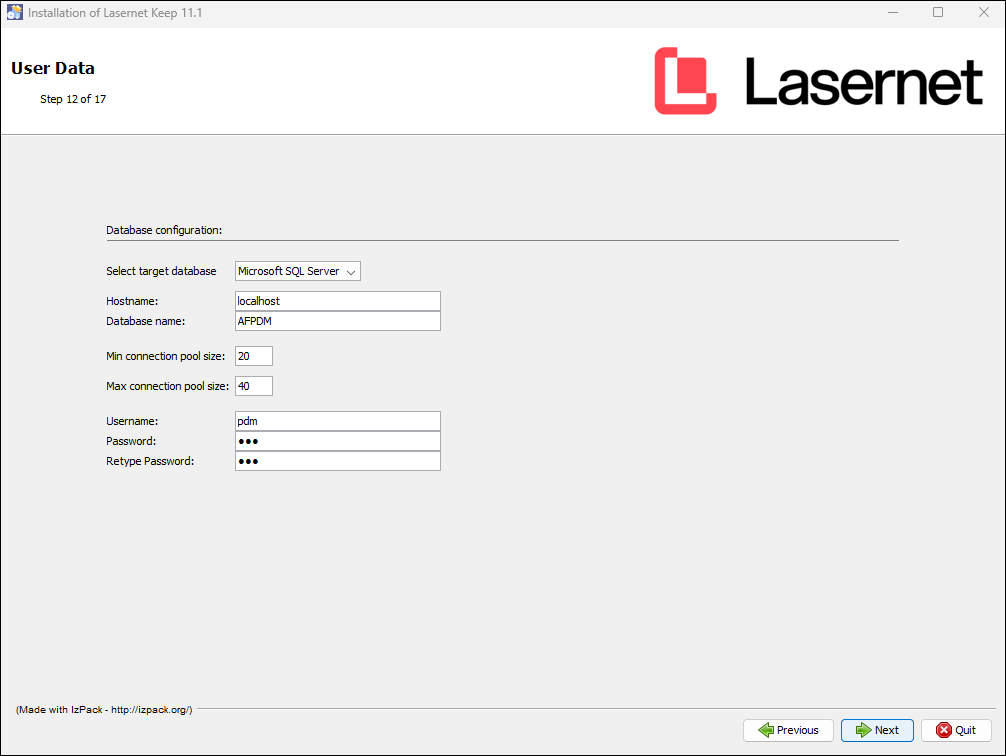Click the red Lasernet logo mark
The width and height of the screenshot is (1006, 756).
pyautogui.click(x=685, y=81)
